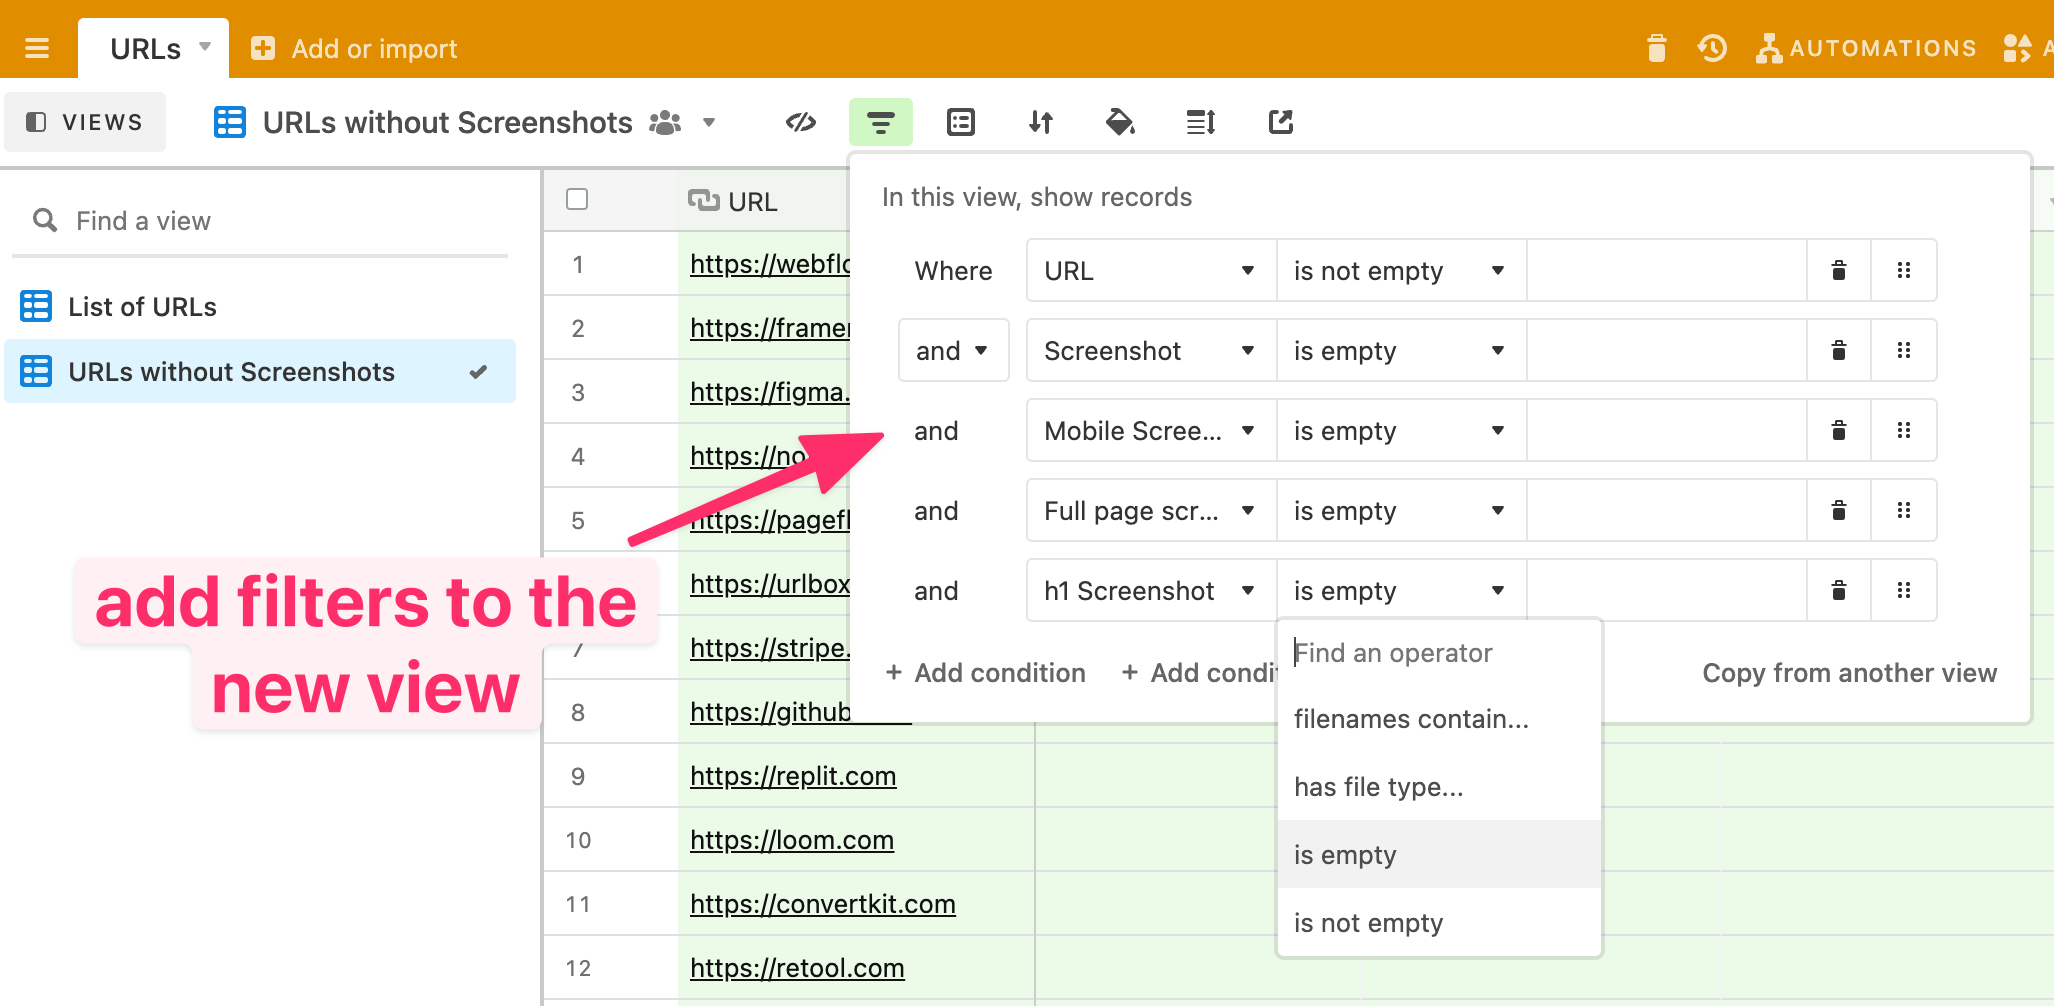Open the base trash icon
The width and height of the screenshot is (2054, 1006).
pyautogui.click(x=1657, y=47)
